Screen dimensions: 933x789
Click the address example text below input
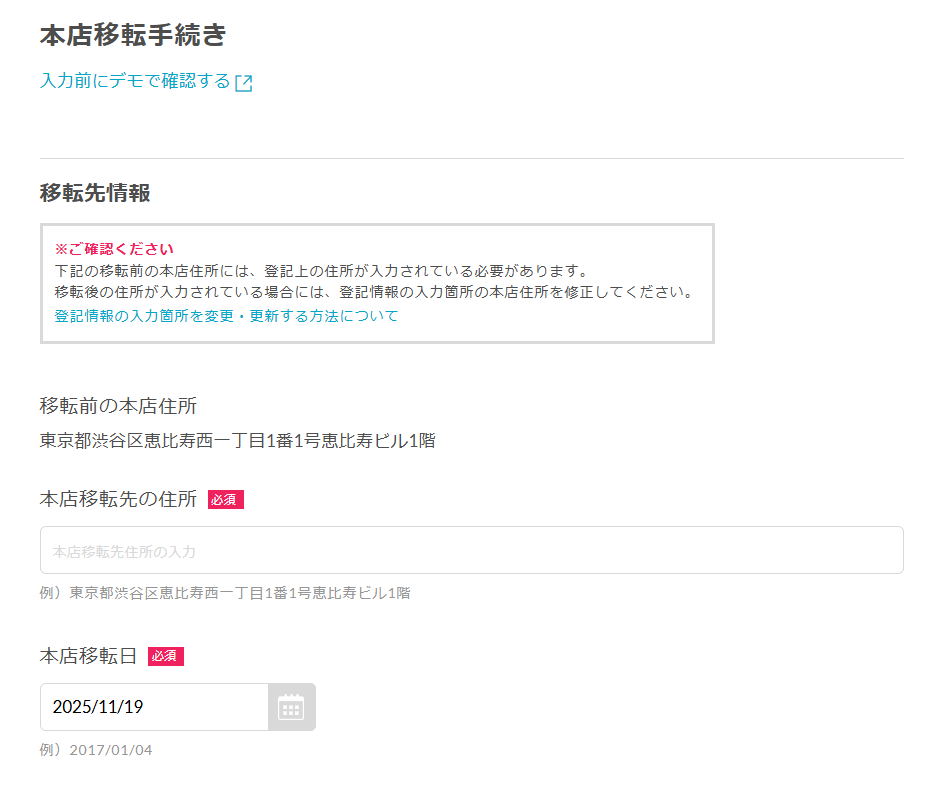tap(225, 593)
